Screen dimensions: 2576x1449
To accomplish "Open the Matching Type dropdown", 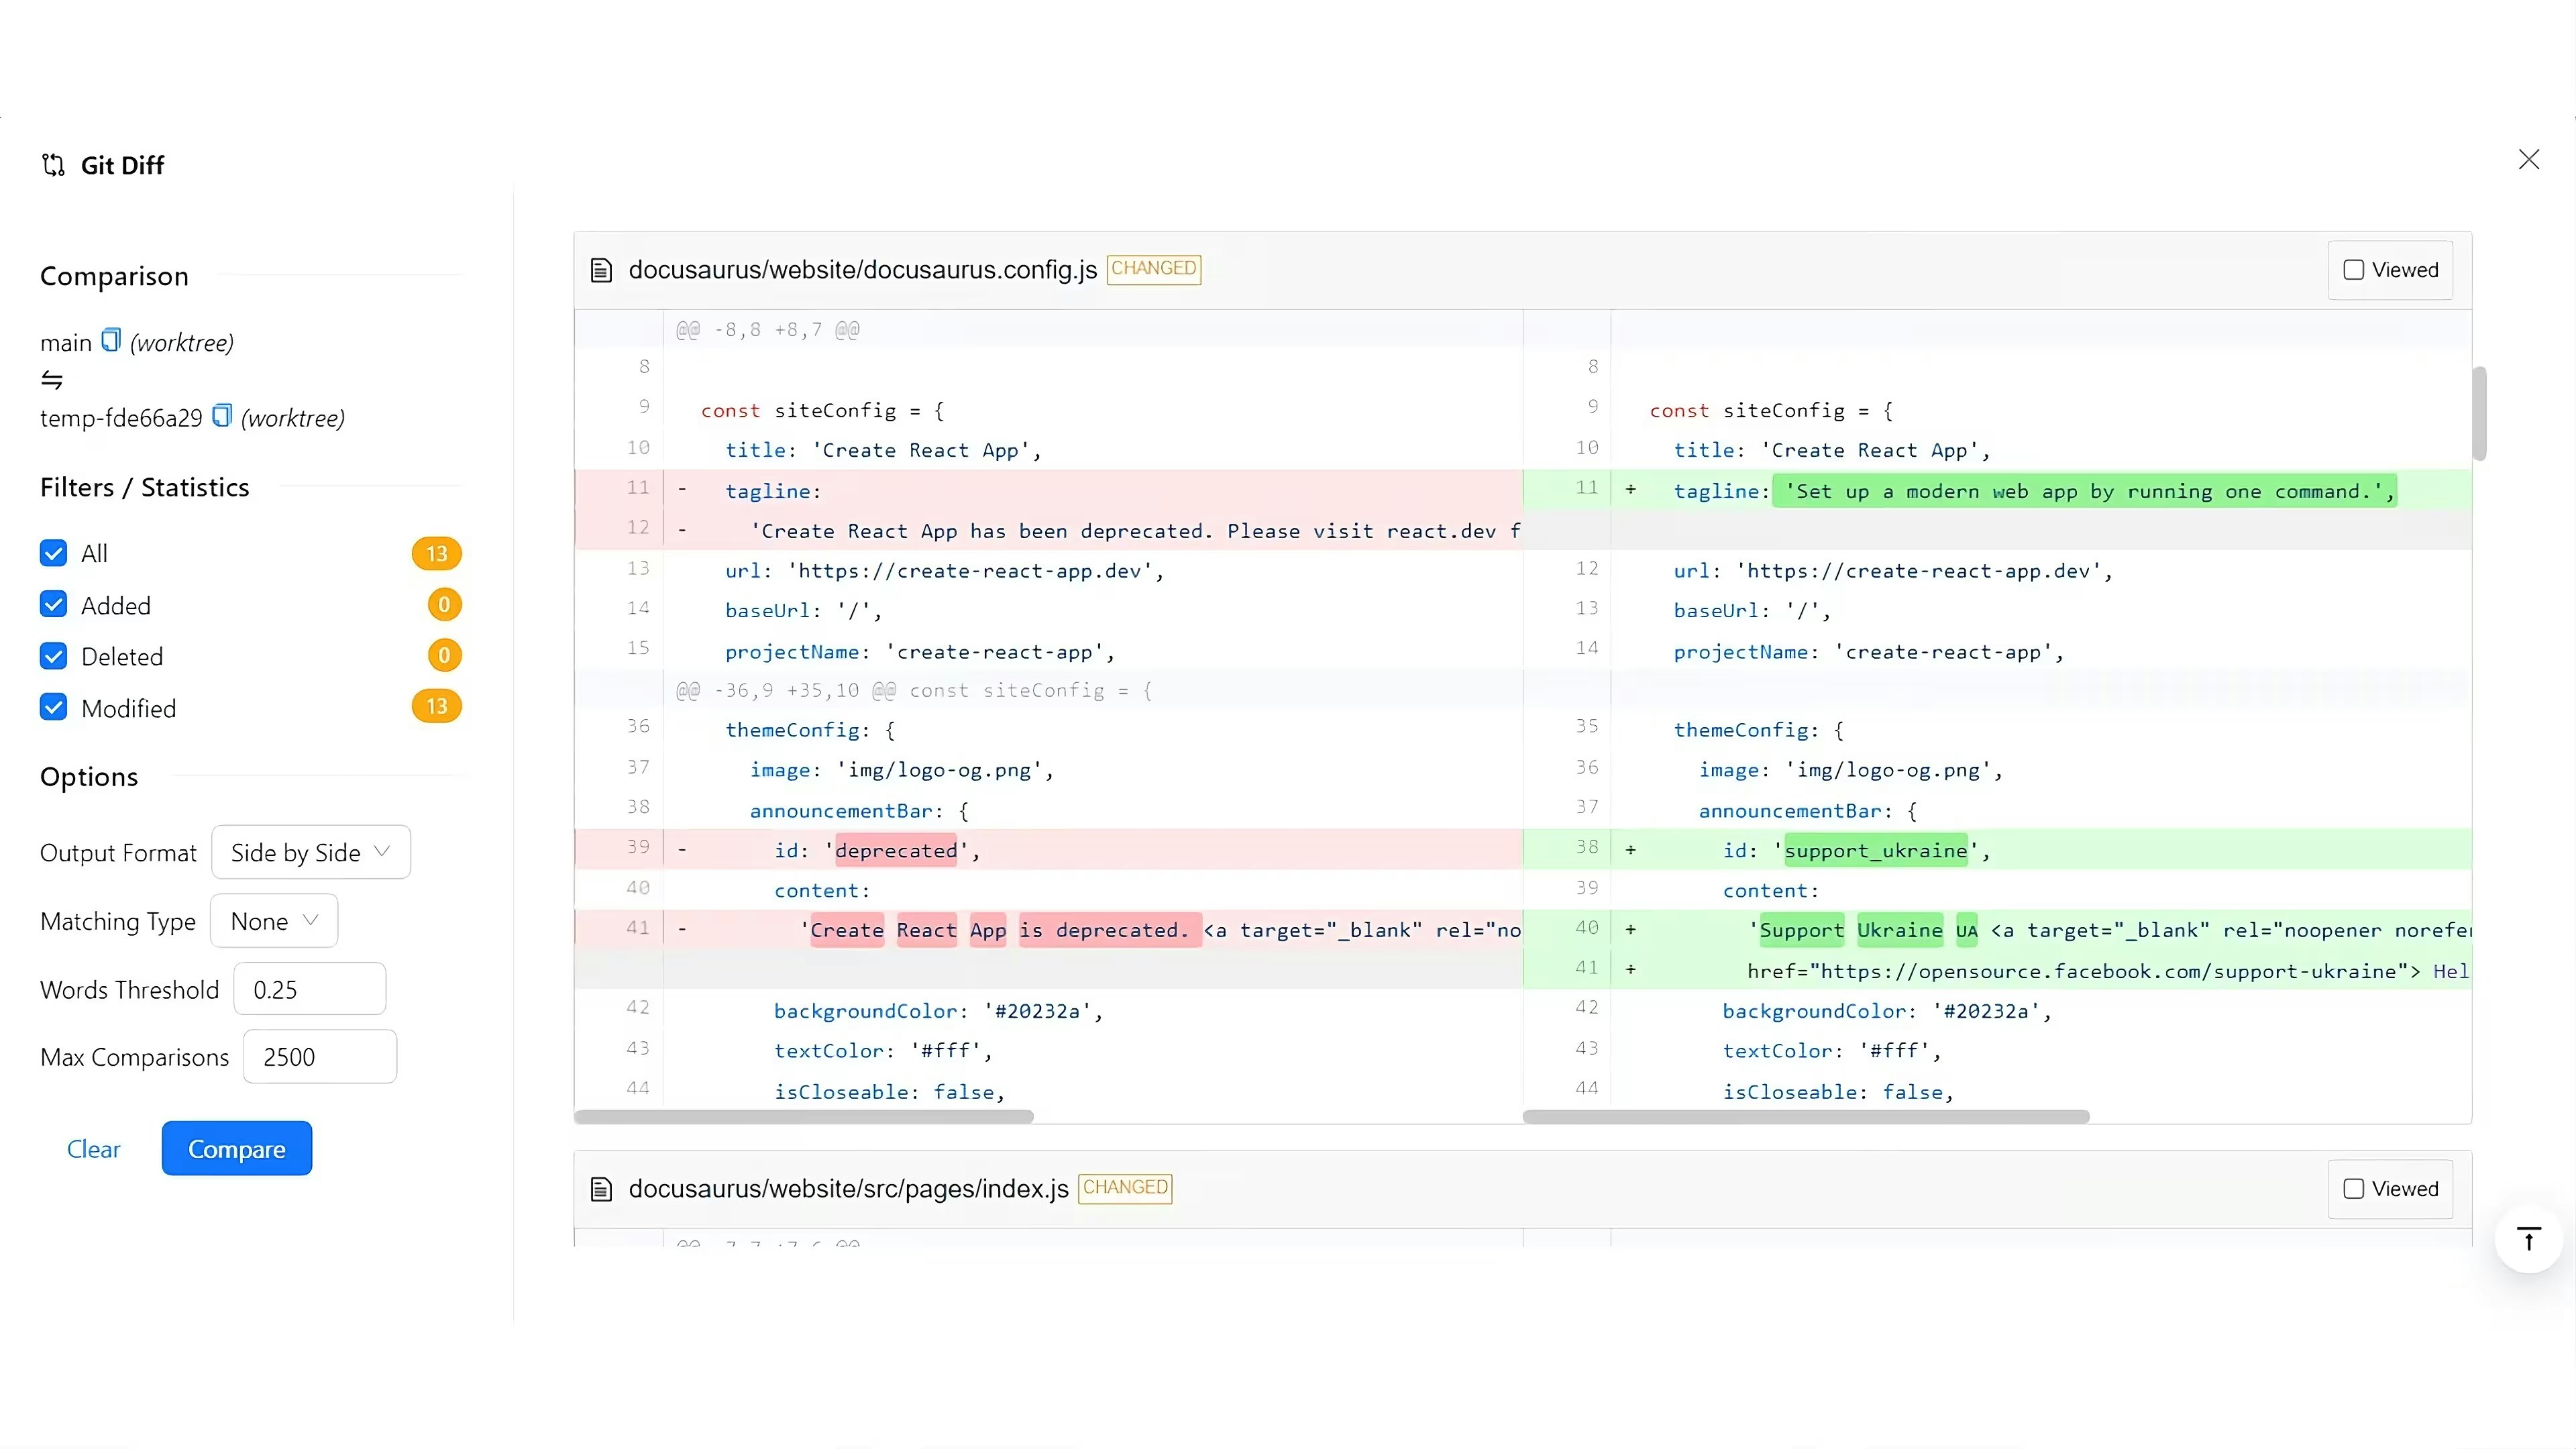I will (273, 921).
